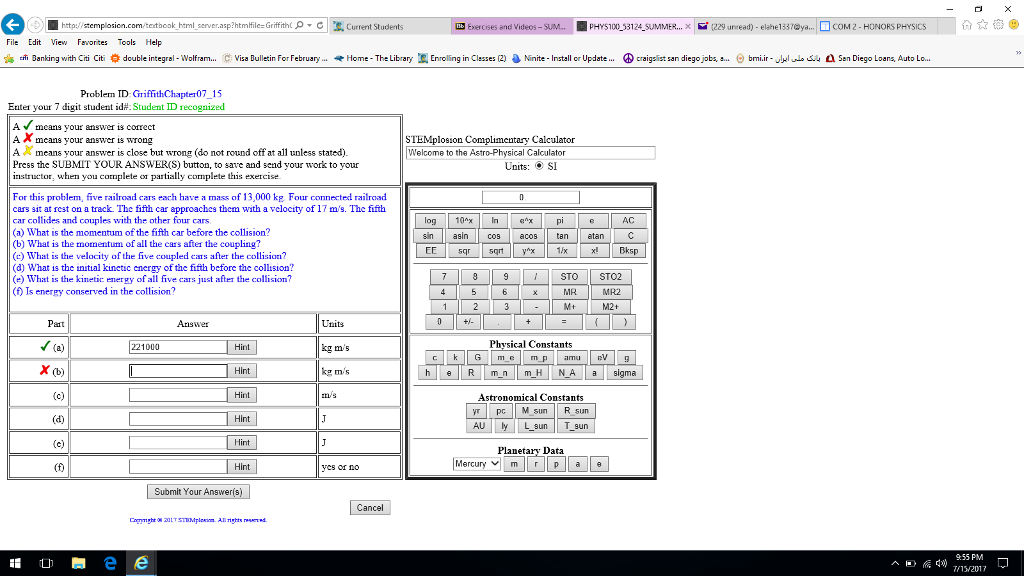Open the volume icon in system tray
The height and width of the screenshot is (576, 1024).
click(941, 563)
